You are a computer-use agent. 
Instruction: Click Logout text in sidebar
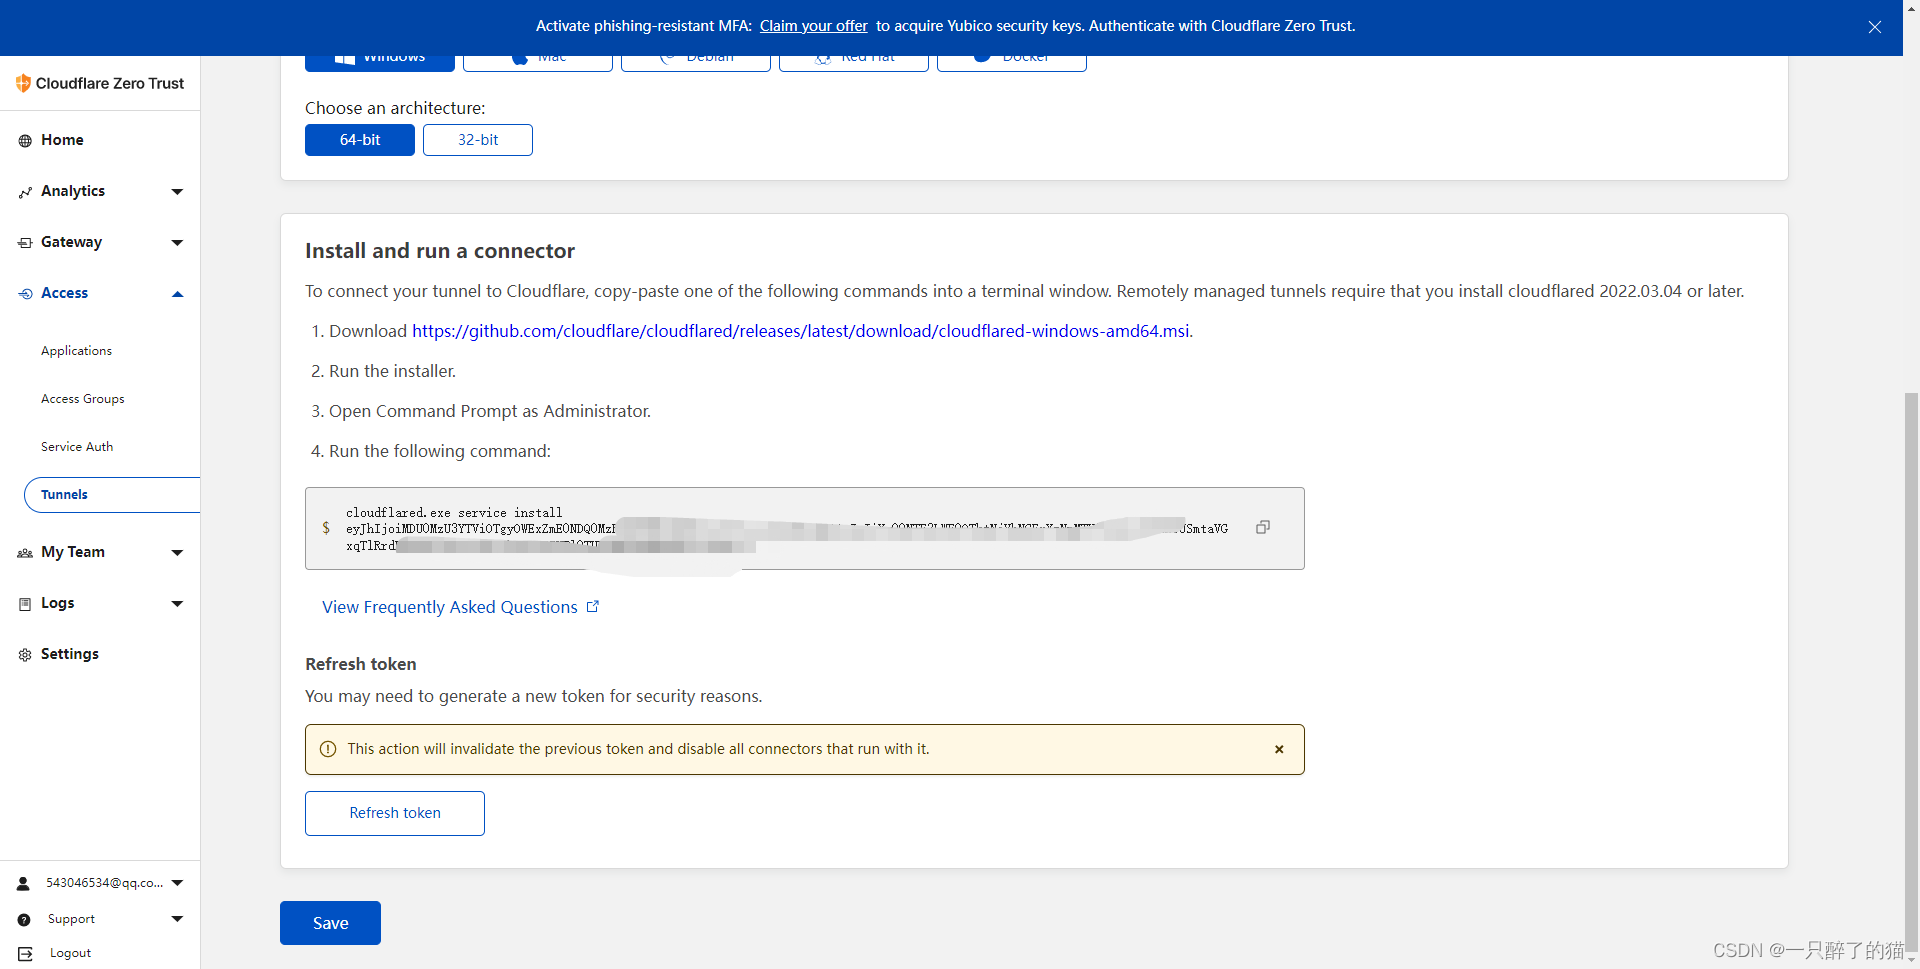[70, 953]
